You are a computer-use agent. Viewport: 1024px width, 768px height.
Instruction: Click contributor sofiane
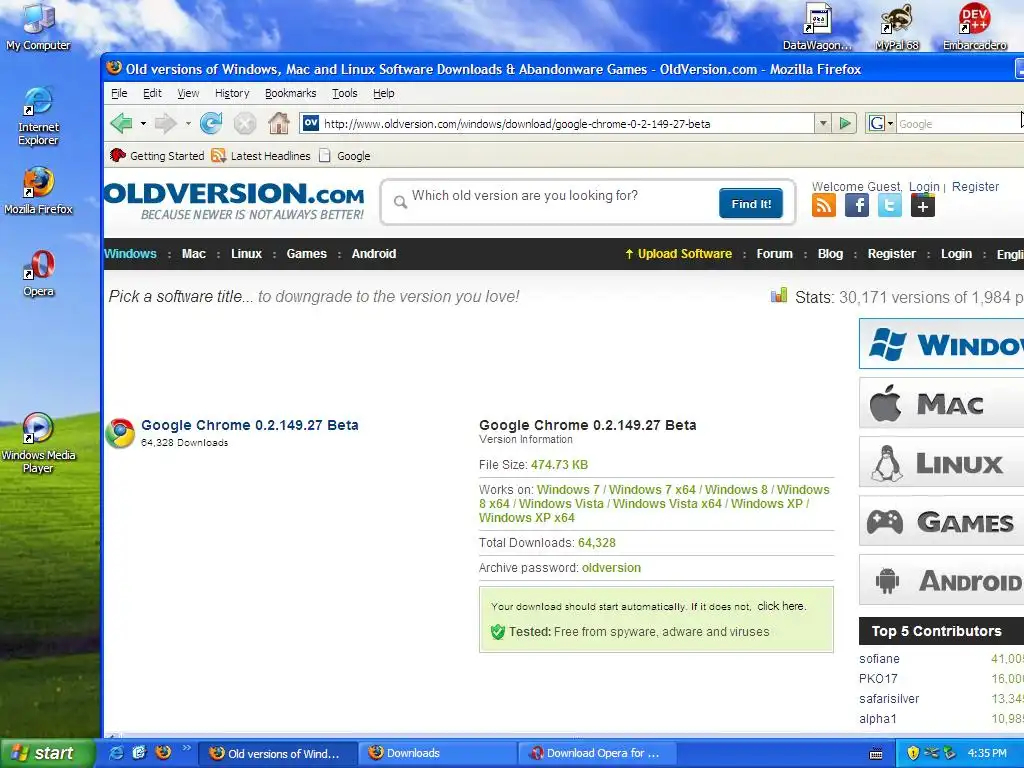879,659
